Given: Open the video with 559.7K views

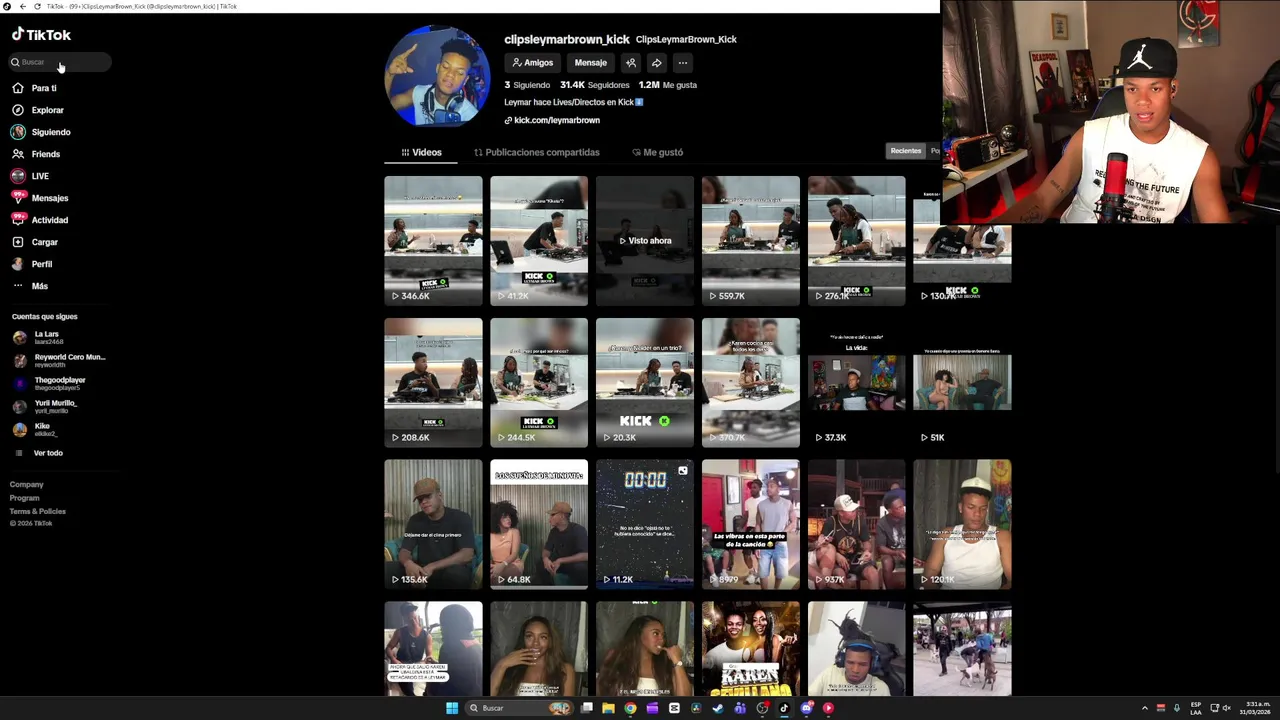Looking at the screenshot, I should click(x=751, y=240).
